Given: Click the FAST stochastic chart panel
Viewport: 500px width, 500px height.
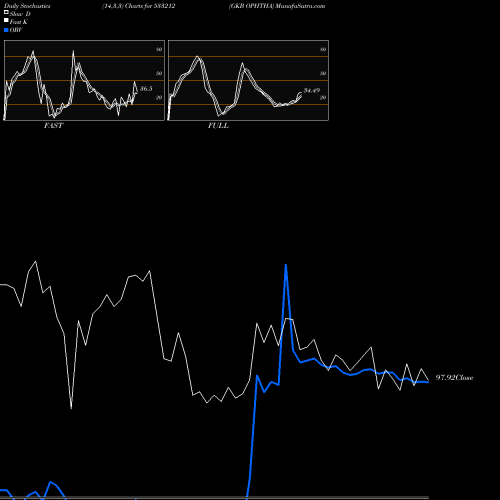Looking at the screenshot, I should pos(84,80).
